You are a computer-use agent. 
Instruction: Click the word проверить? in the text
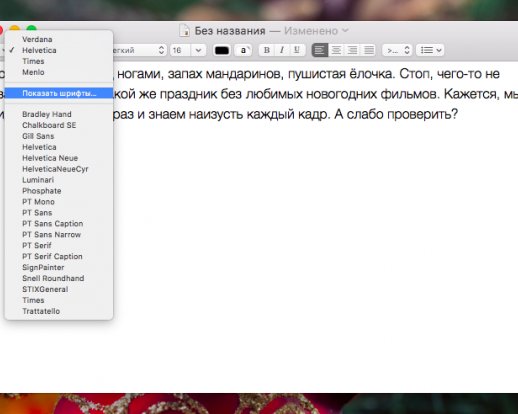click(422, 115)
